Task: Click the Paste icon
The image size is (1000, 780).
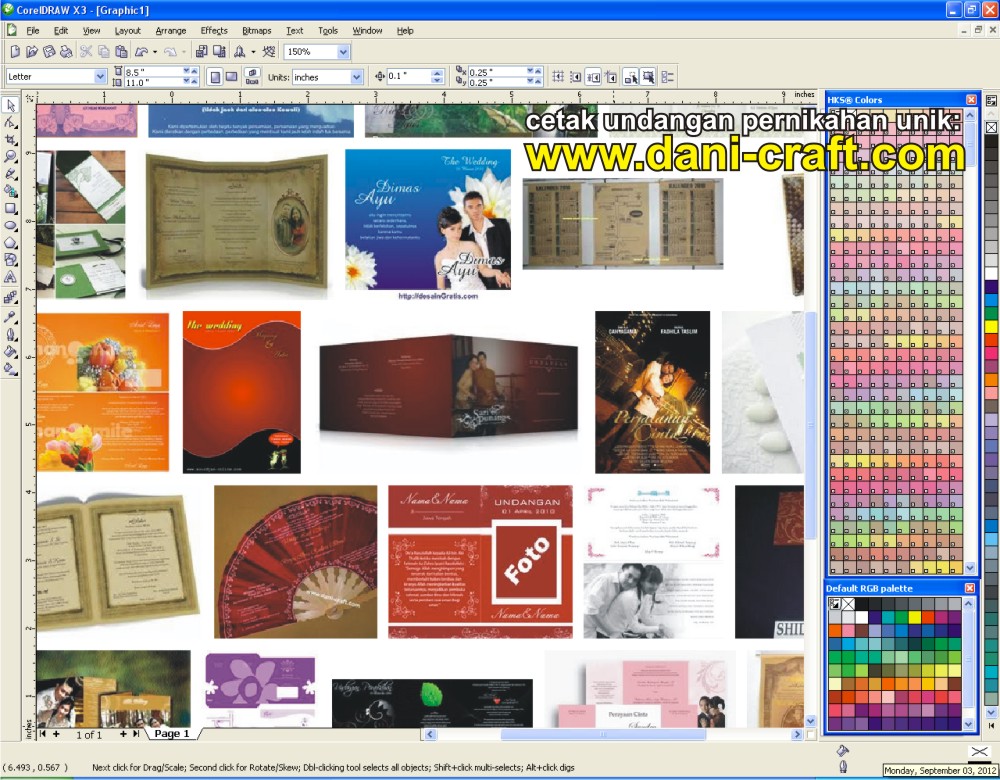Action: (x=122, y=52)
